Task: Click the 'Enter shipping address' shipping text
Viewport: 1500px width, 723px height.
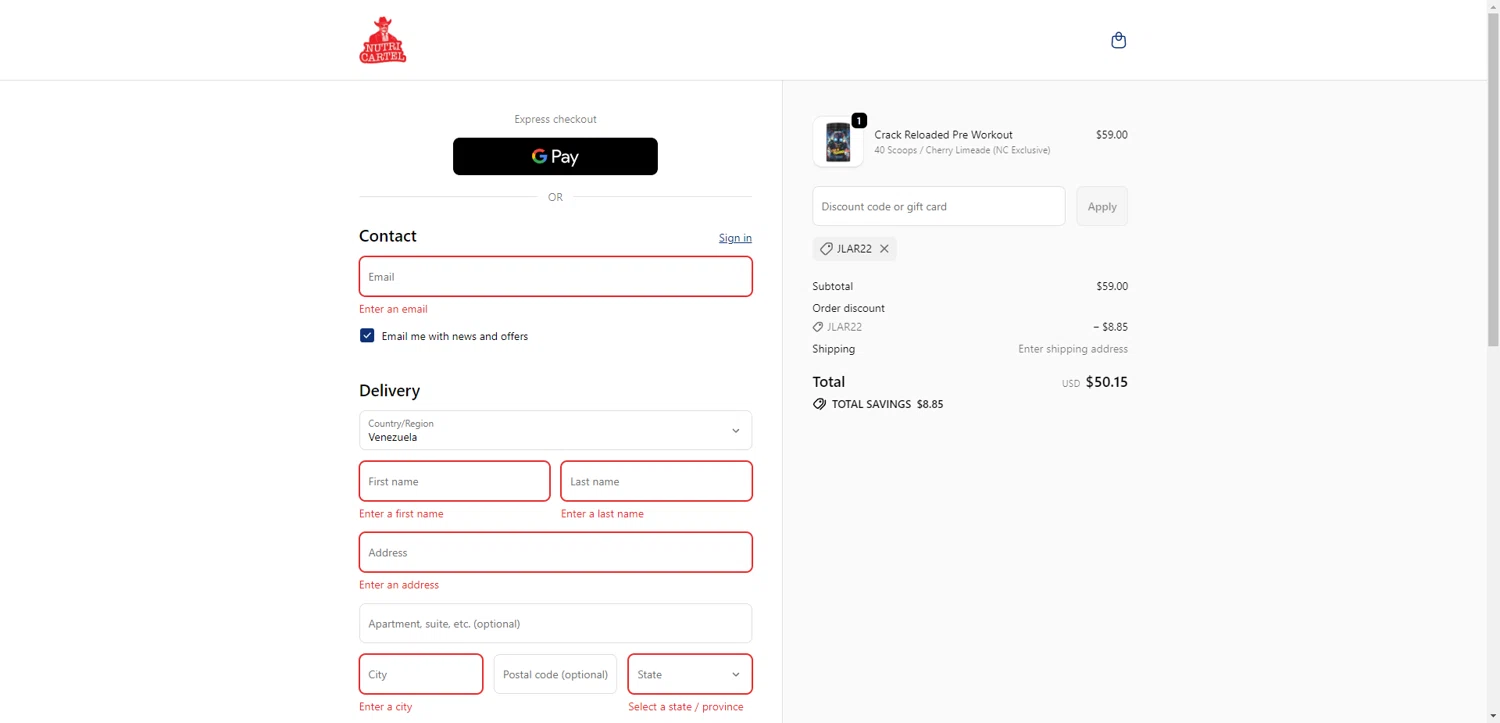Action: [1073, 349]
